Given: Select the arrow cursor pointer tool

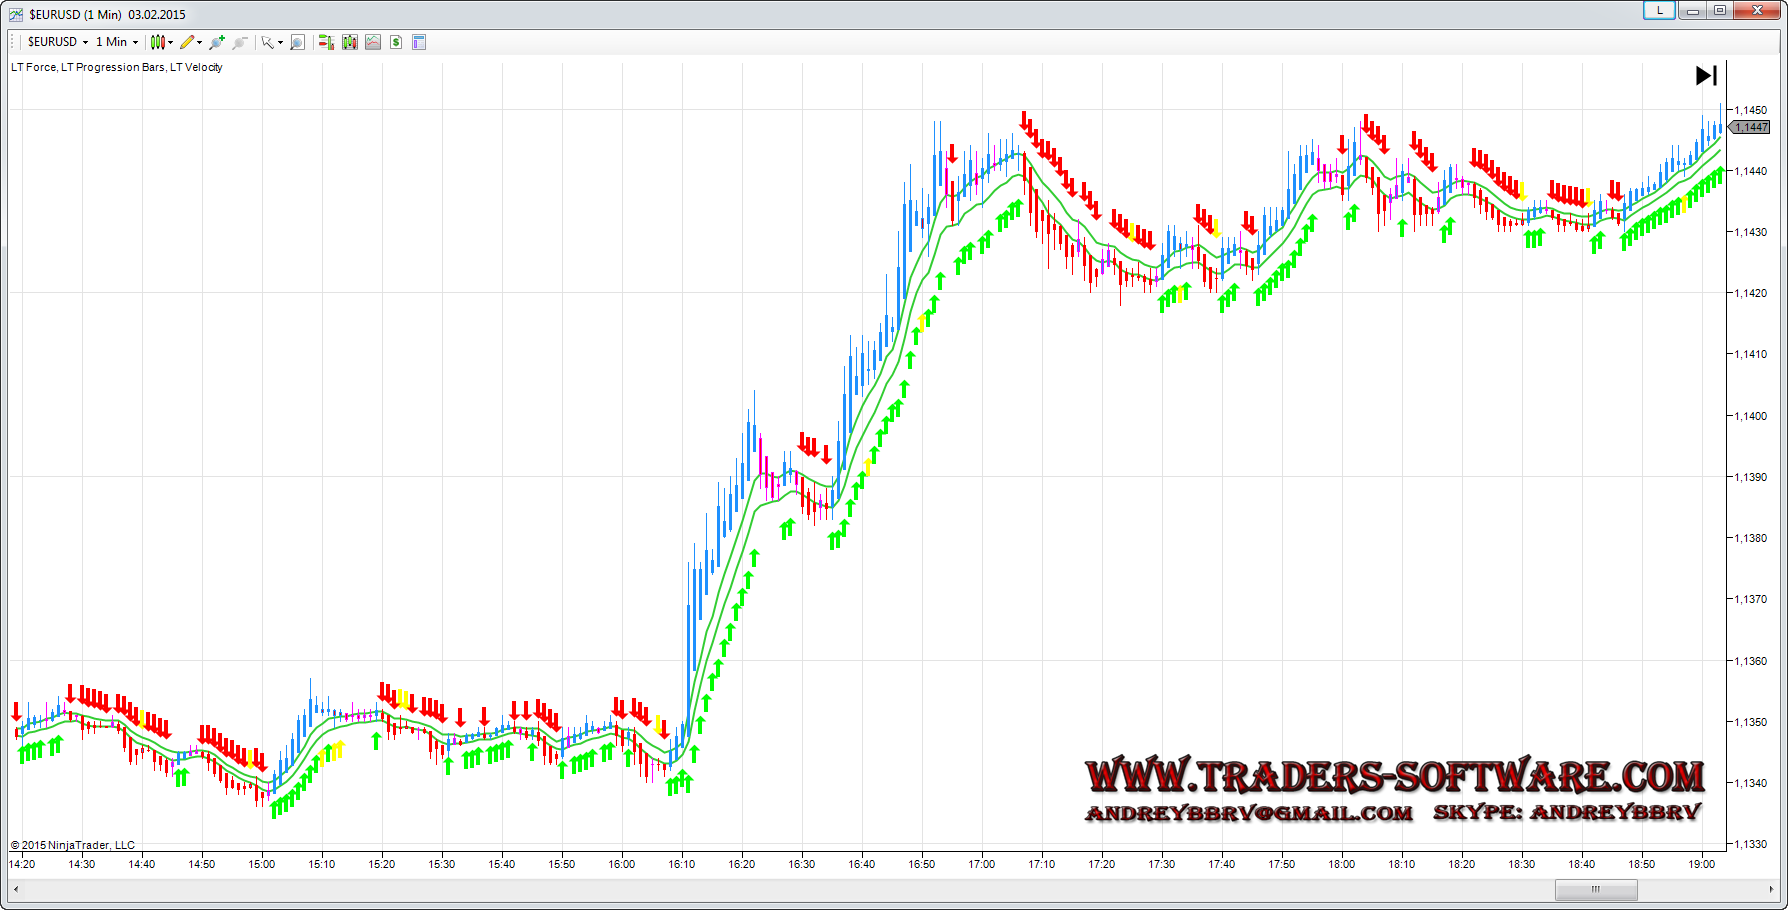Looking at the screenshot, I should click(x=267, y=42).
